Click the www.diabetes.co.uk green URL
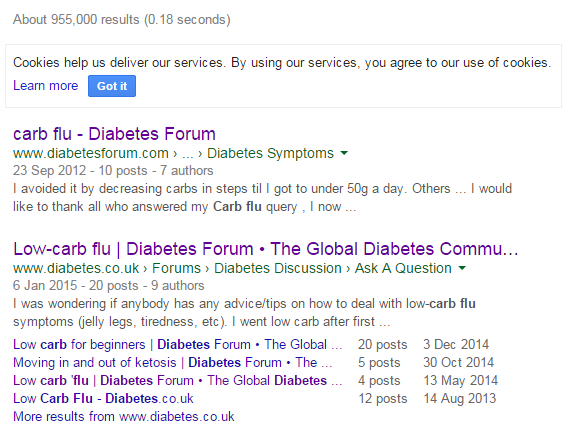568x431 pixels. [x=76, y=268]
